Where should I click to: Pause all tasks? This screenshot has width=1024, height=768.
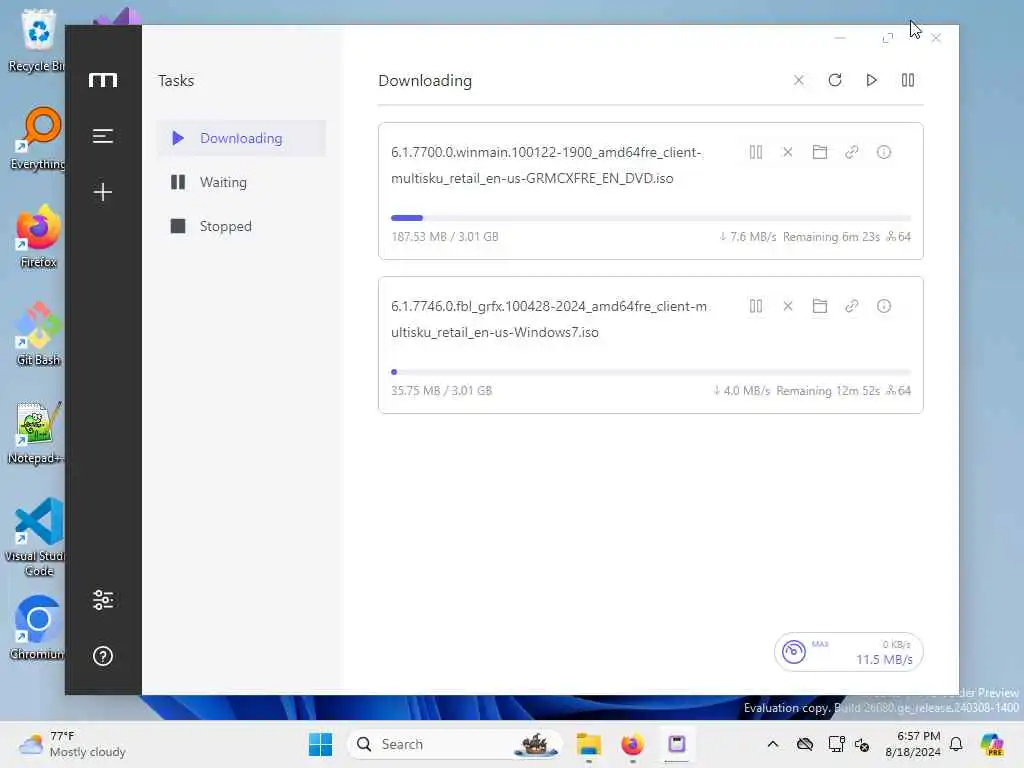[908, 80]
